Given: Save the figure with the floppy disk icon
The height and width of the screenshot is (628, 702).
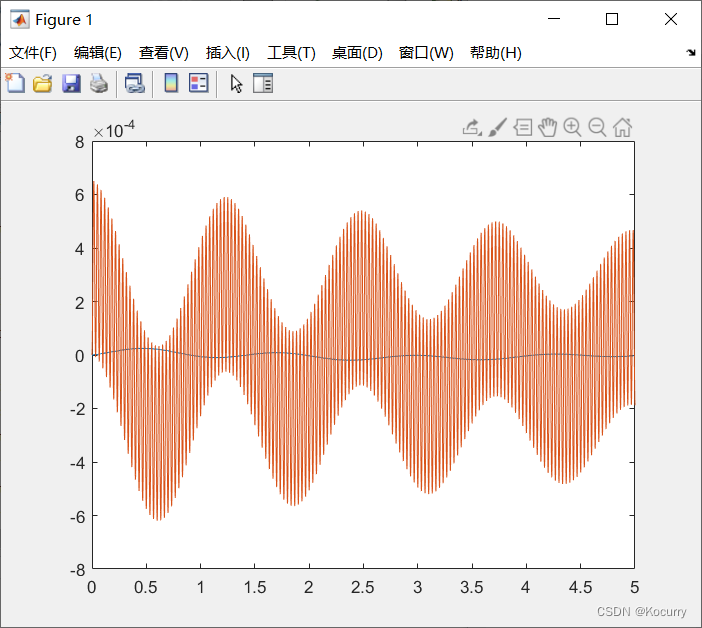Looking at the screenshot, I should 71,84.
